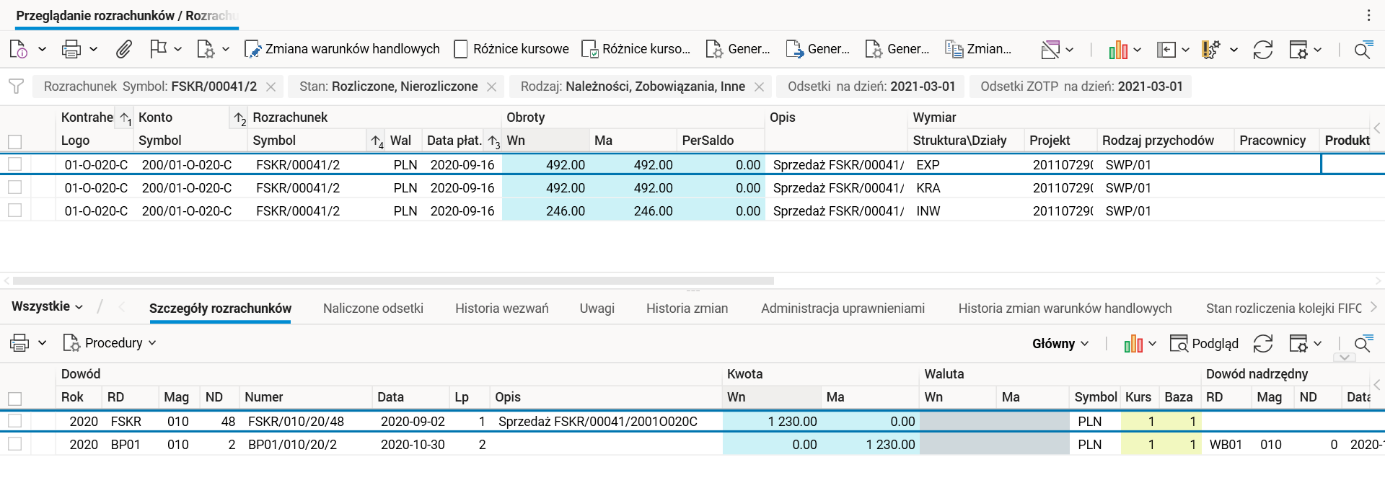1385x488 pixels.
Task: Click the top toolbar bar chart icon
Action: point(1118,49)
